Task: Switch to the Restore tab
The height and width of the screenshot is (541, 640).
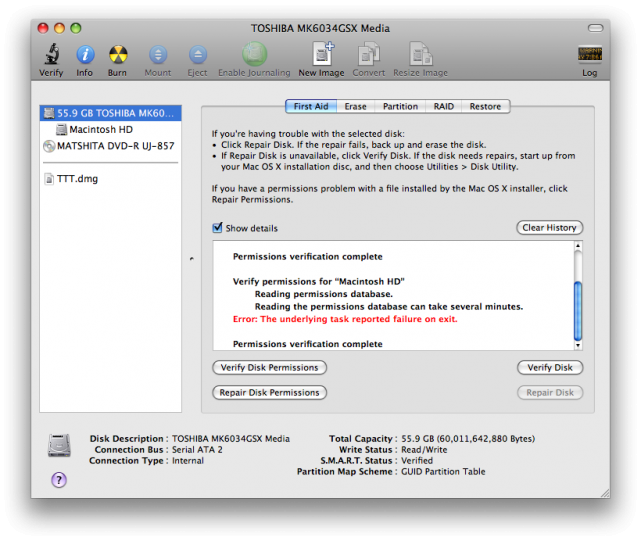Action: click(x=485, y=107)
